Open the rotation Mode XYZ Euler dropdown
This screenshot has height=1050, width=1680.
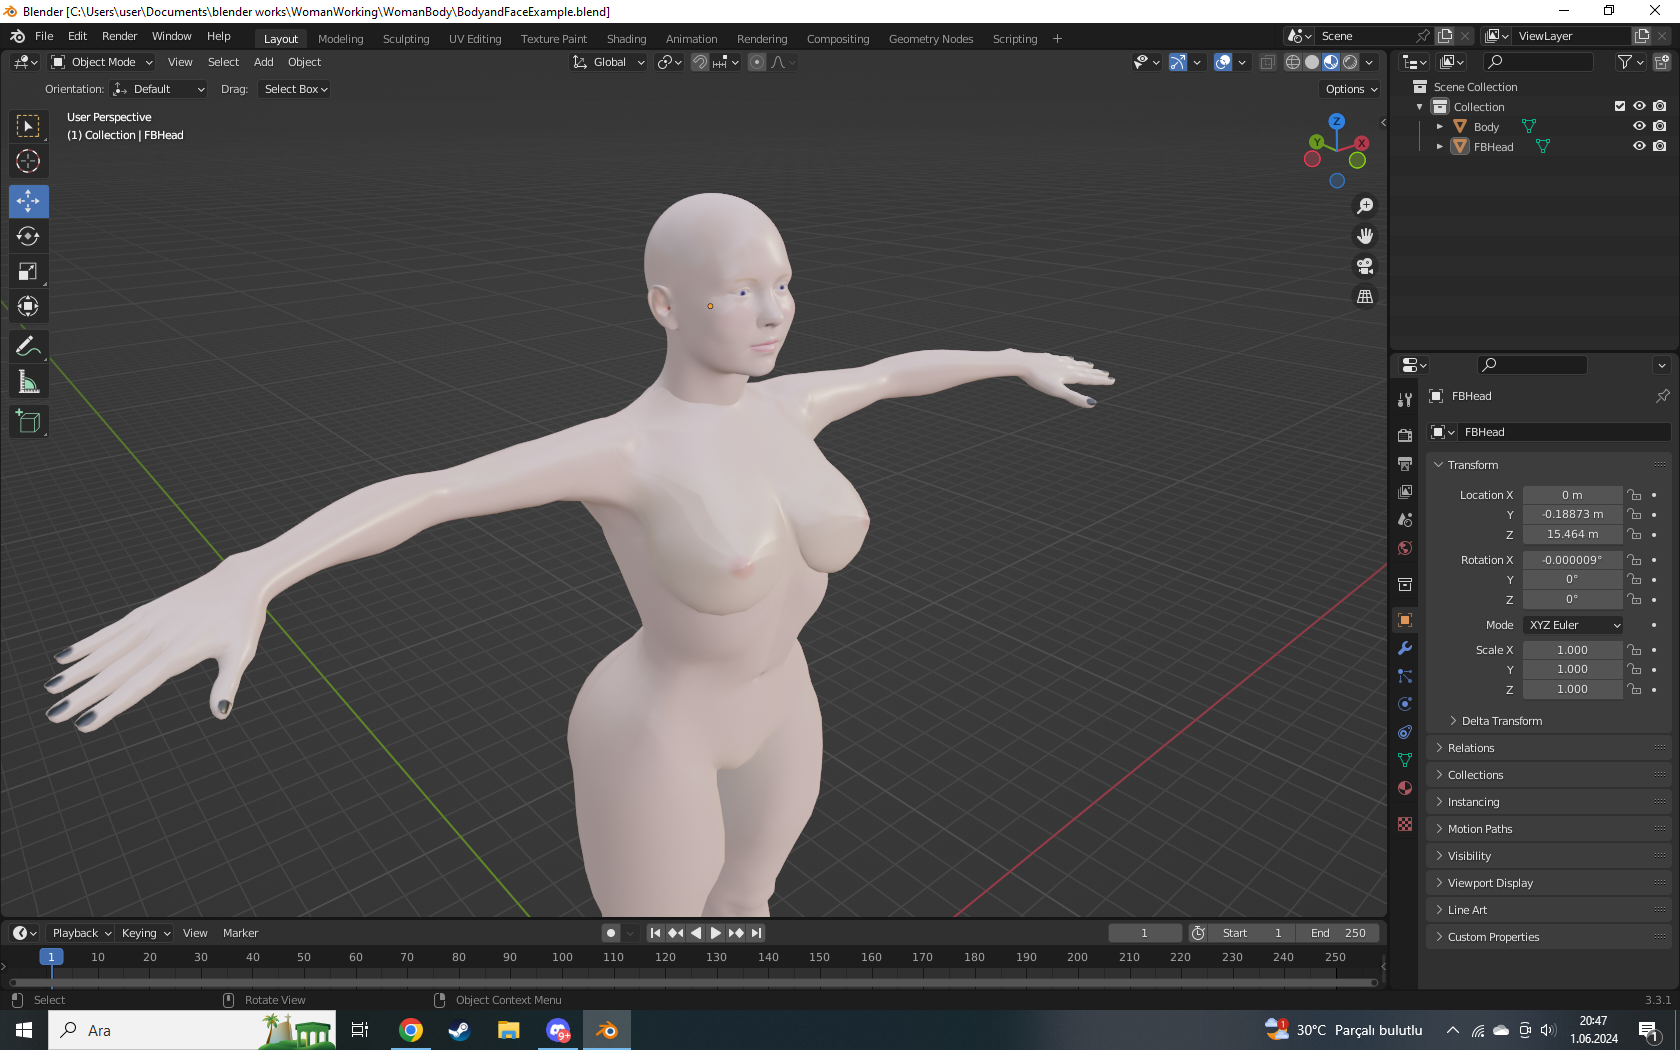point(1573,625)
